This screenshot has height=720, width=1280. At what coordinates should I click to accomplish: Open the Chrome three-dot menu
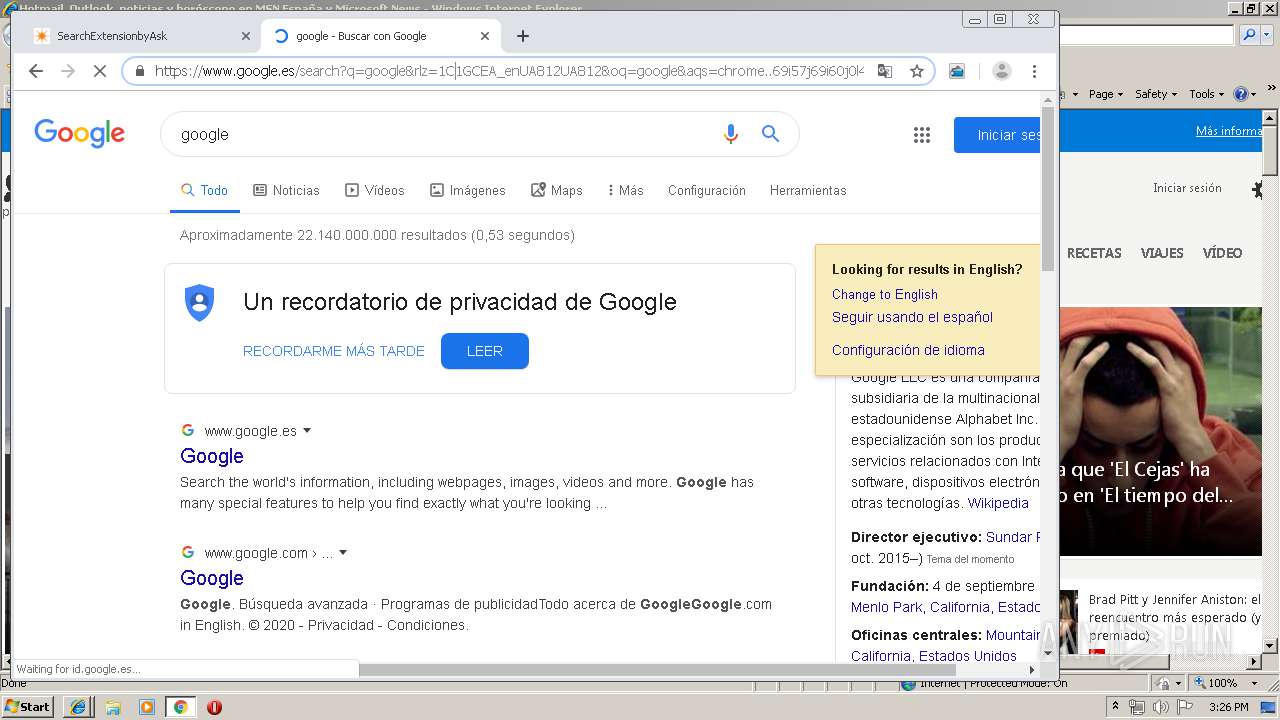[x=1034, y=71]
